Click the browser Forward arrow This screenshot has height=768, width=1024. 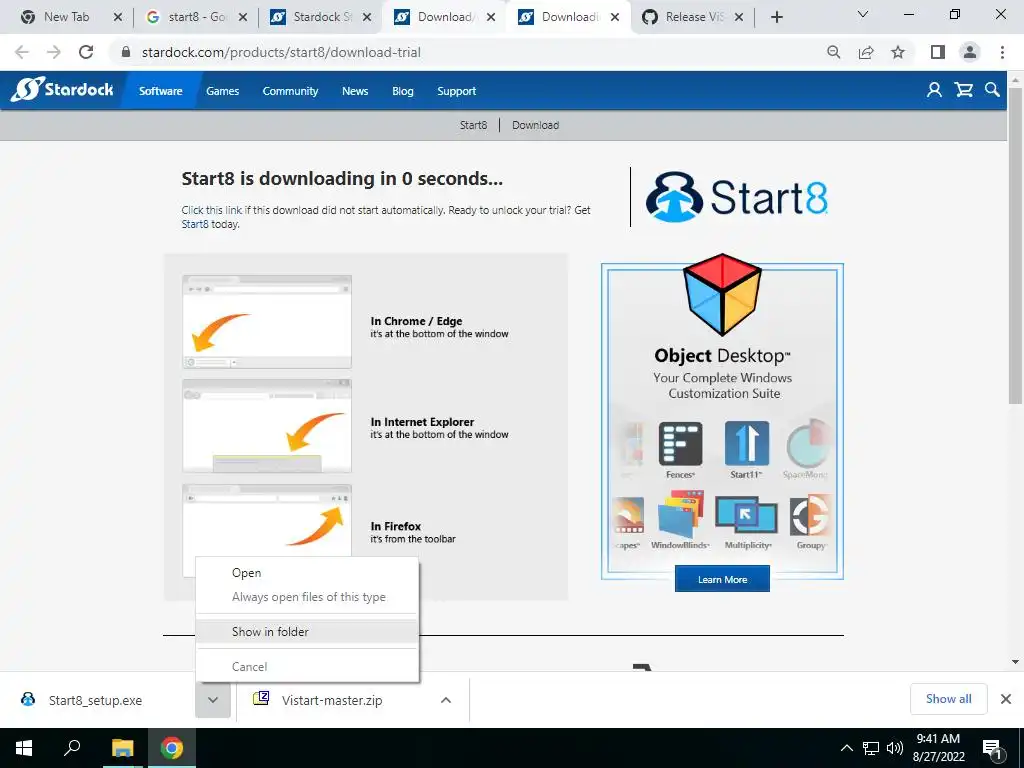[54, 52]
